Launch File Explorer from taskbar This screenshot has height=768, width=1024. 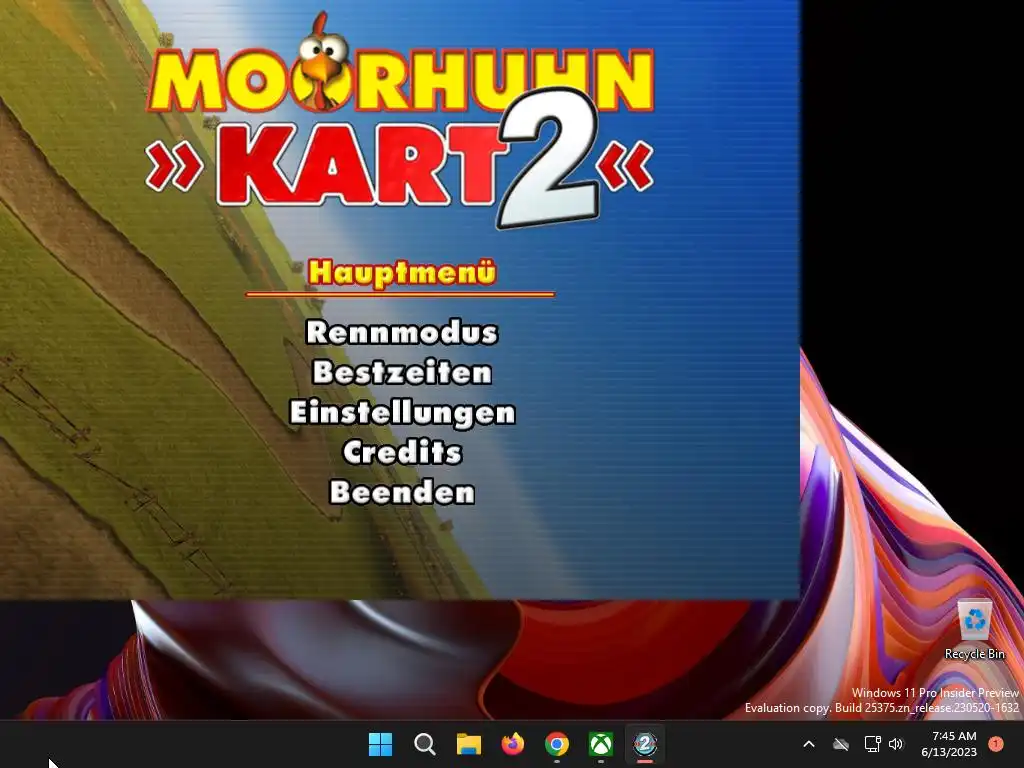[x=468, y=744]
